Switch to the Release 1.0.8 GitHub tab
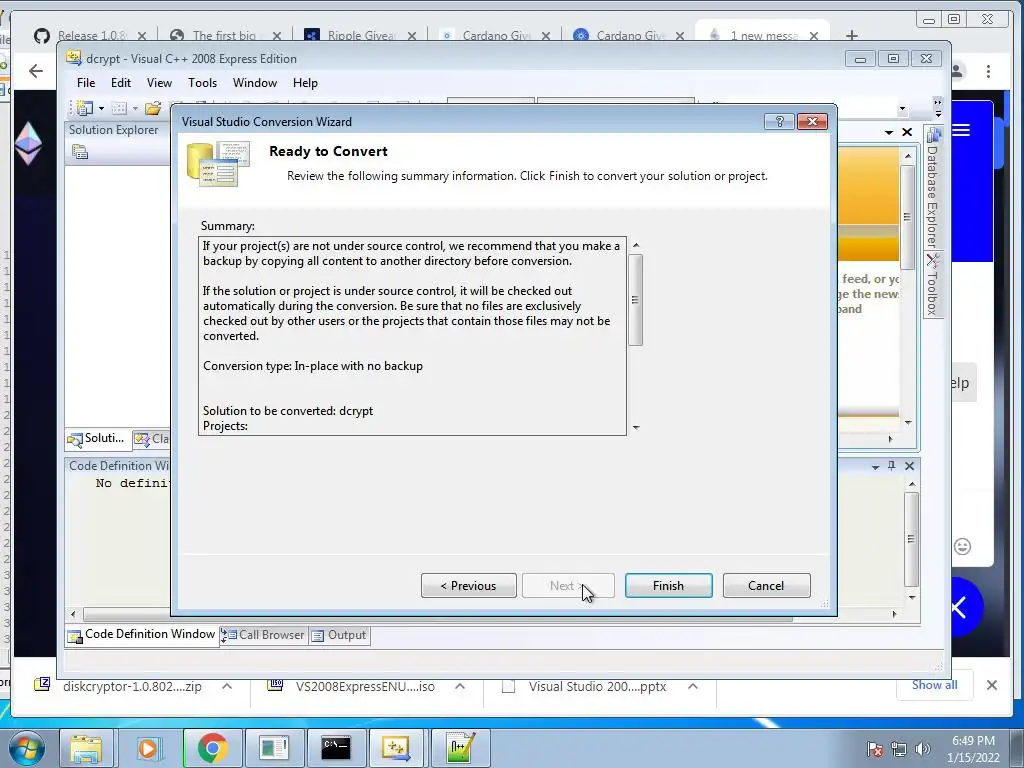The image size is (1024, 768). (x=91, y=35)
